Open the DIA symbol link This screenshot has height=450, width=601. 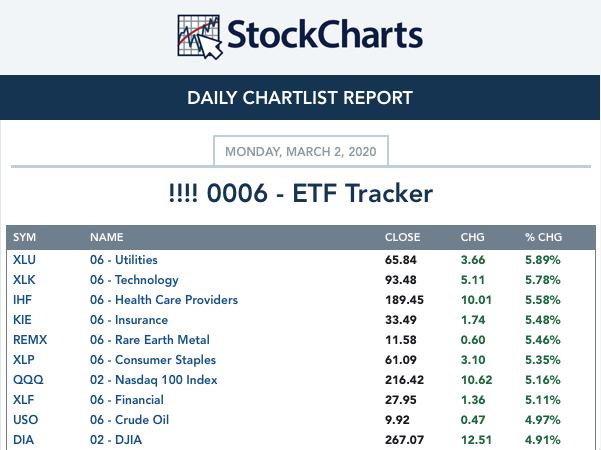coord(23,440)
